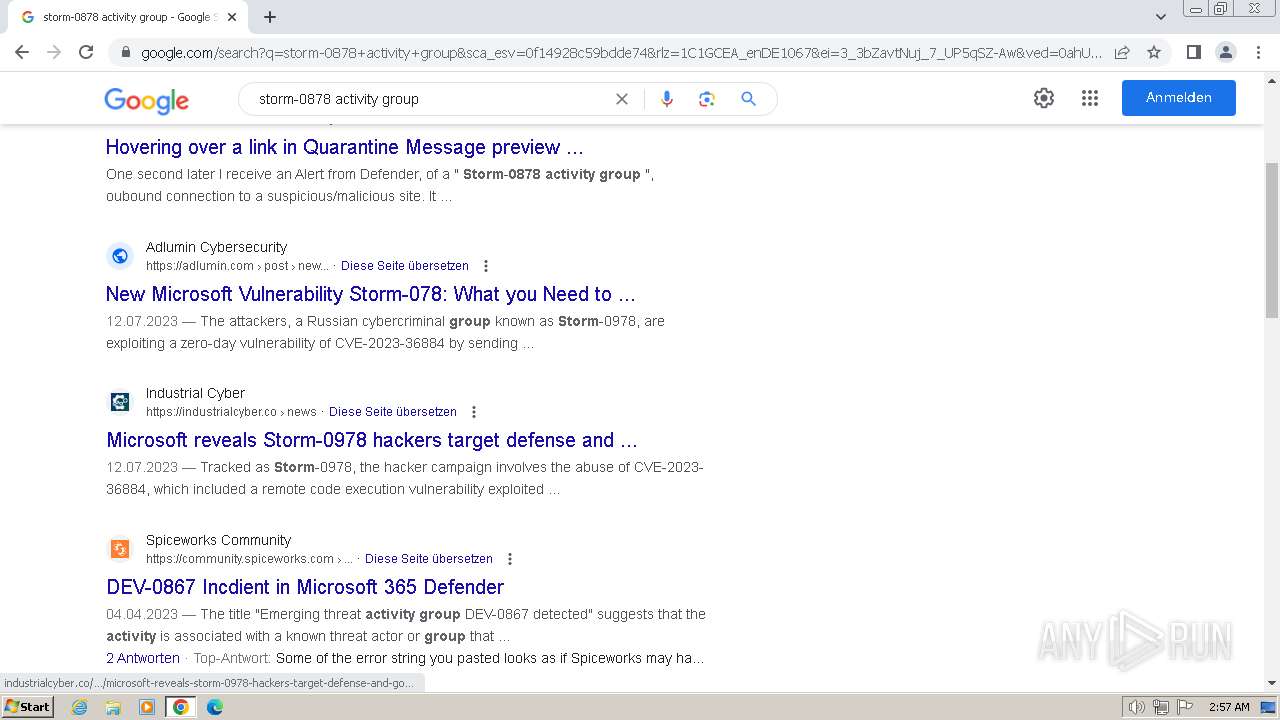
Task: Switch to Chrome in the taskbar
Action: point(180,707)
